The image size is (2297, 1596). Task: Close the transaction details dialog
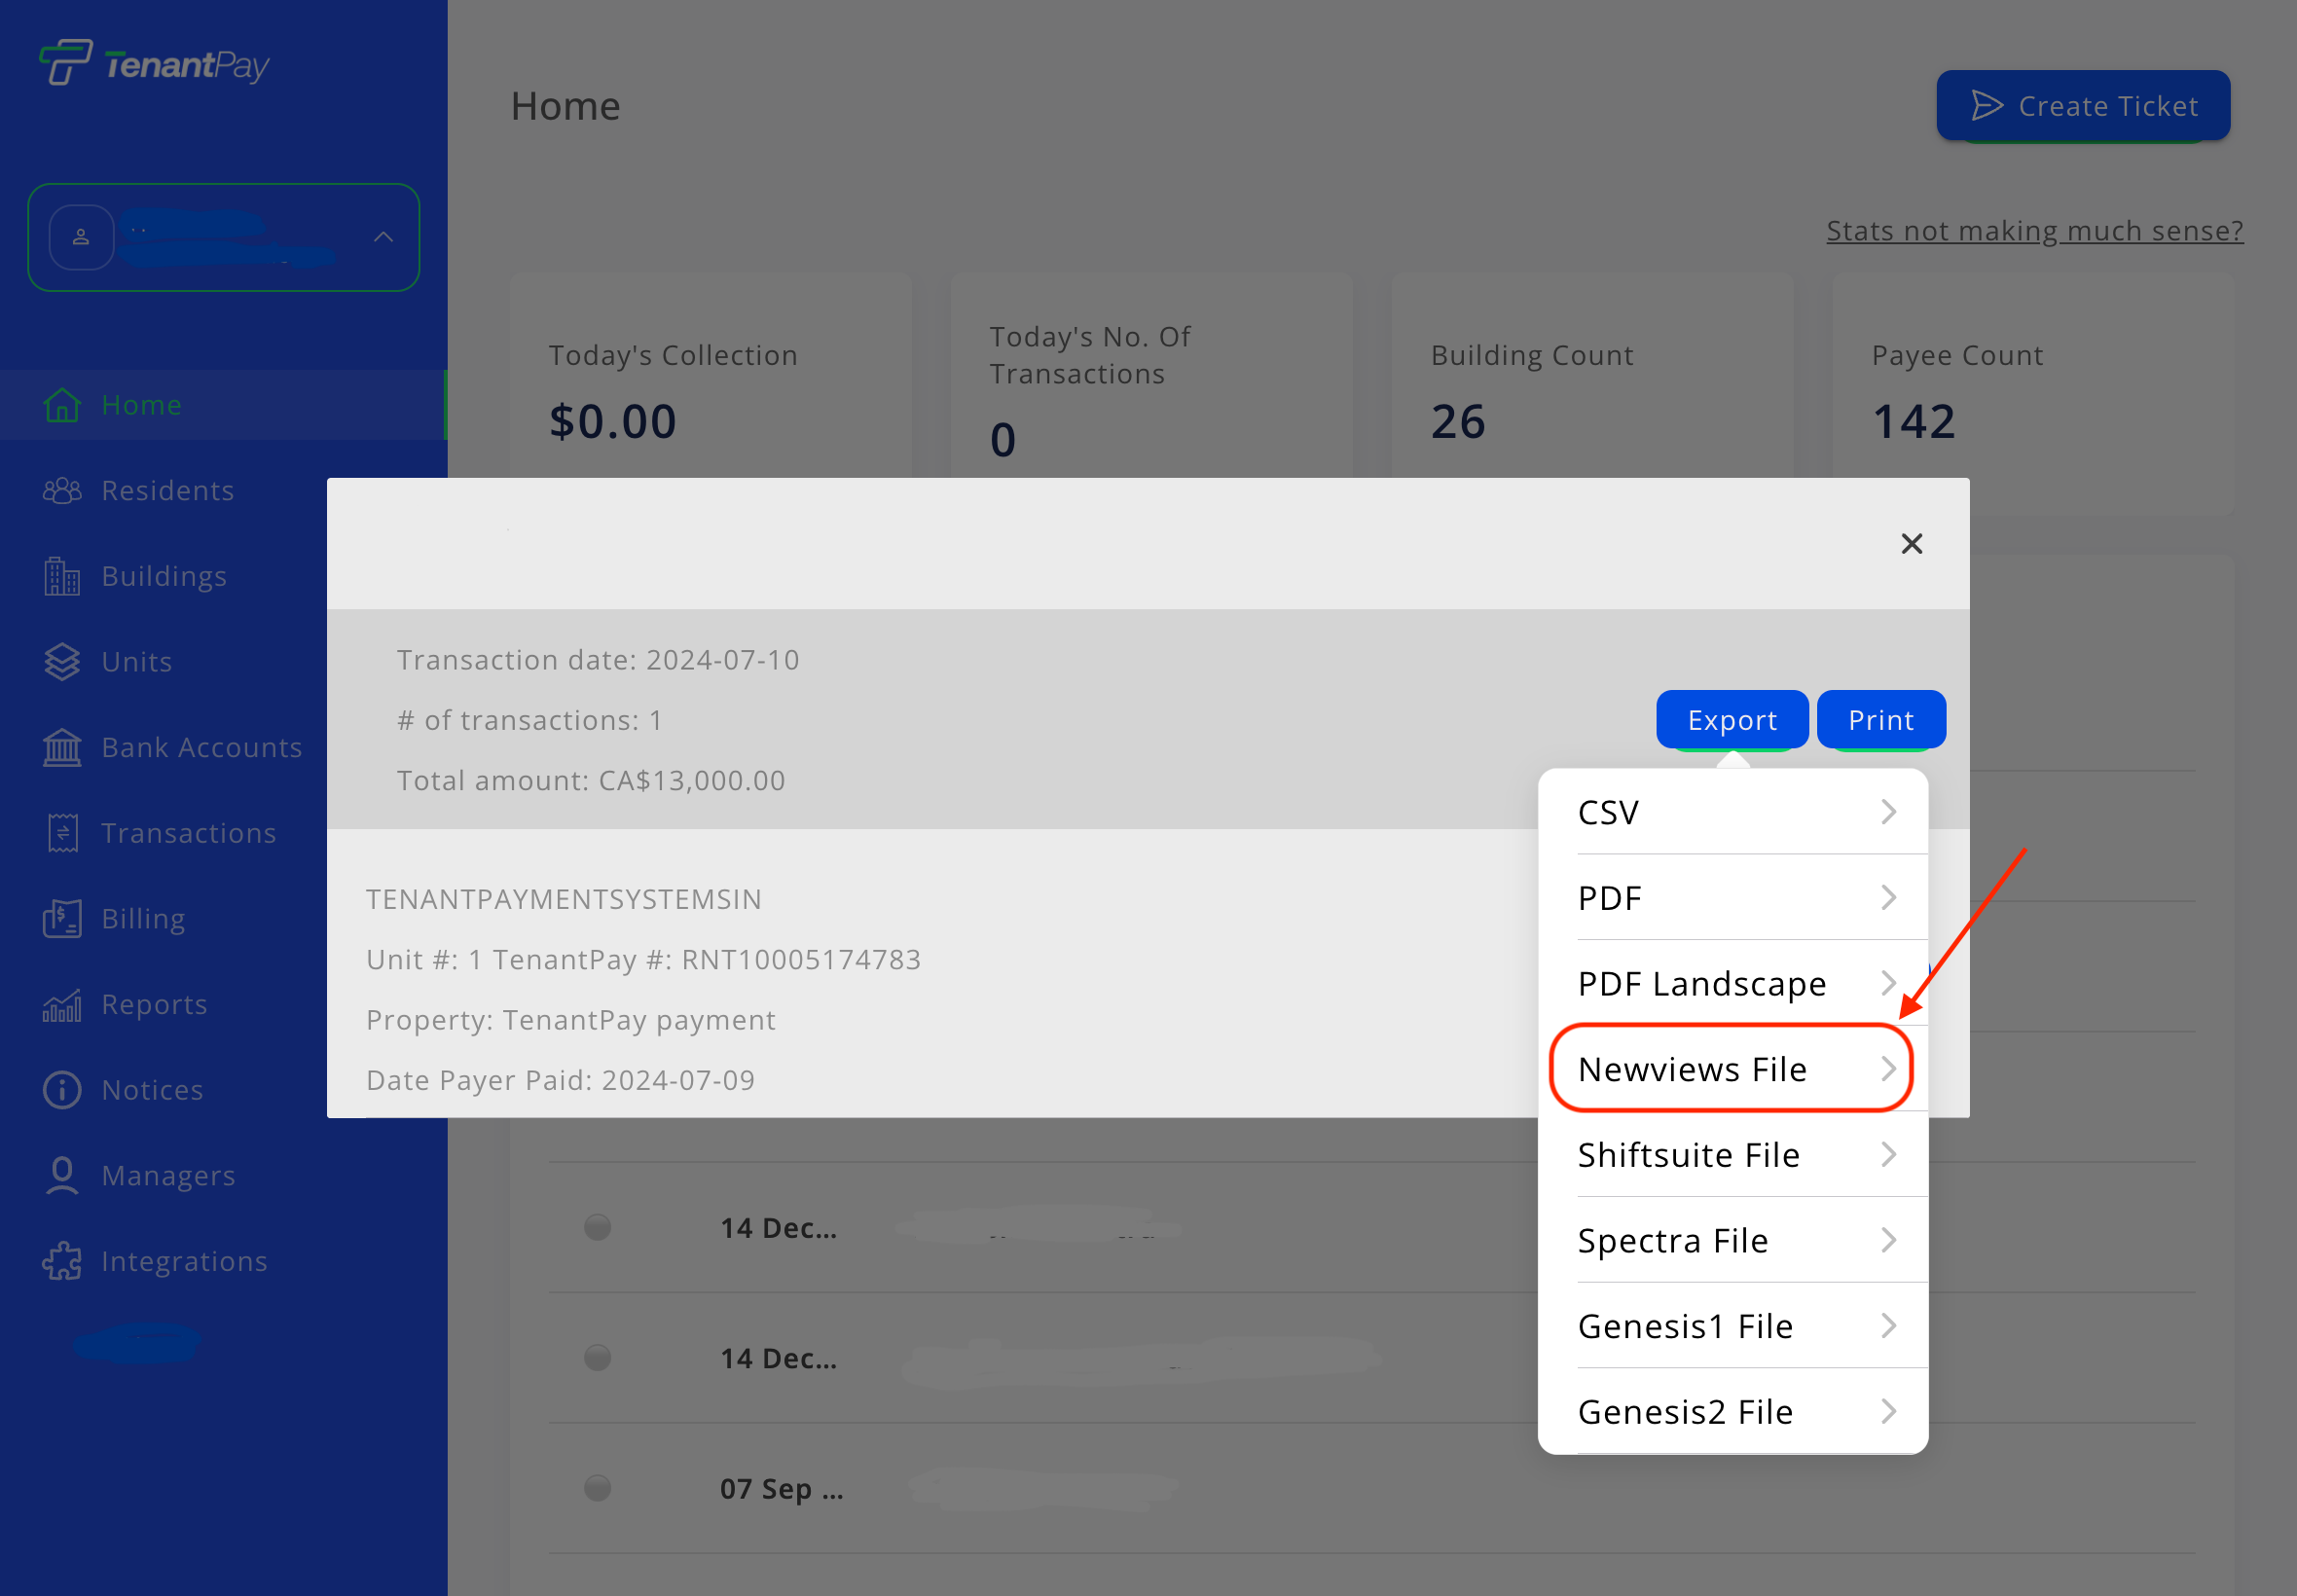click(1911, 544)
